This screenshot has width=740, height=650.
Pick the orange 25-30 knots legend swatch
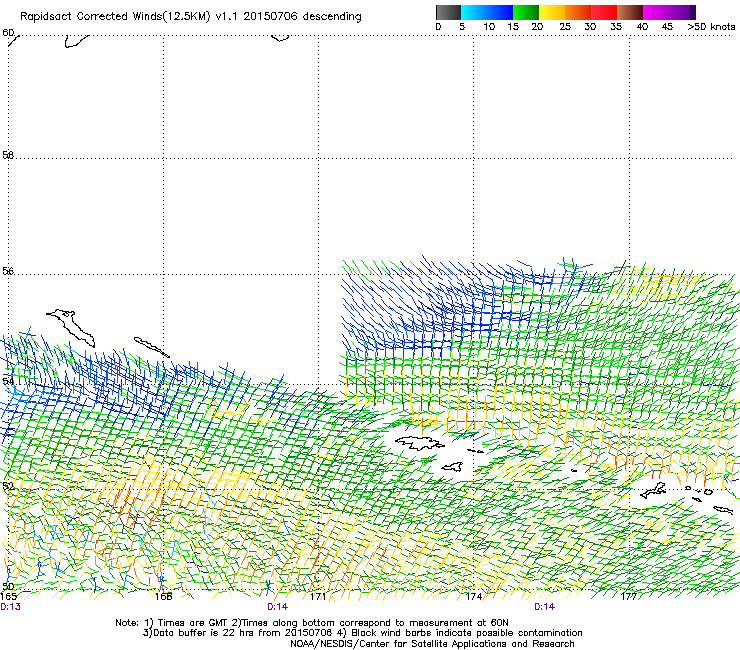coord(578,12)
